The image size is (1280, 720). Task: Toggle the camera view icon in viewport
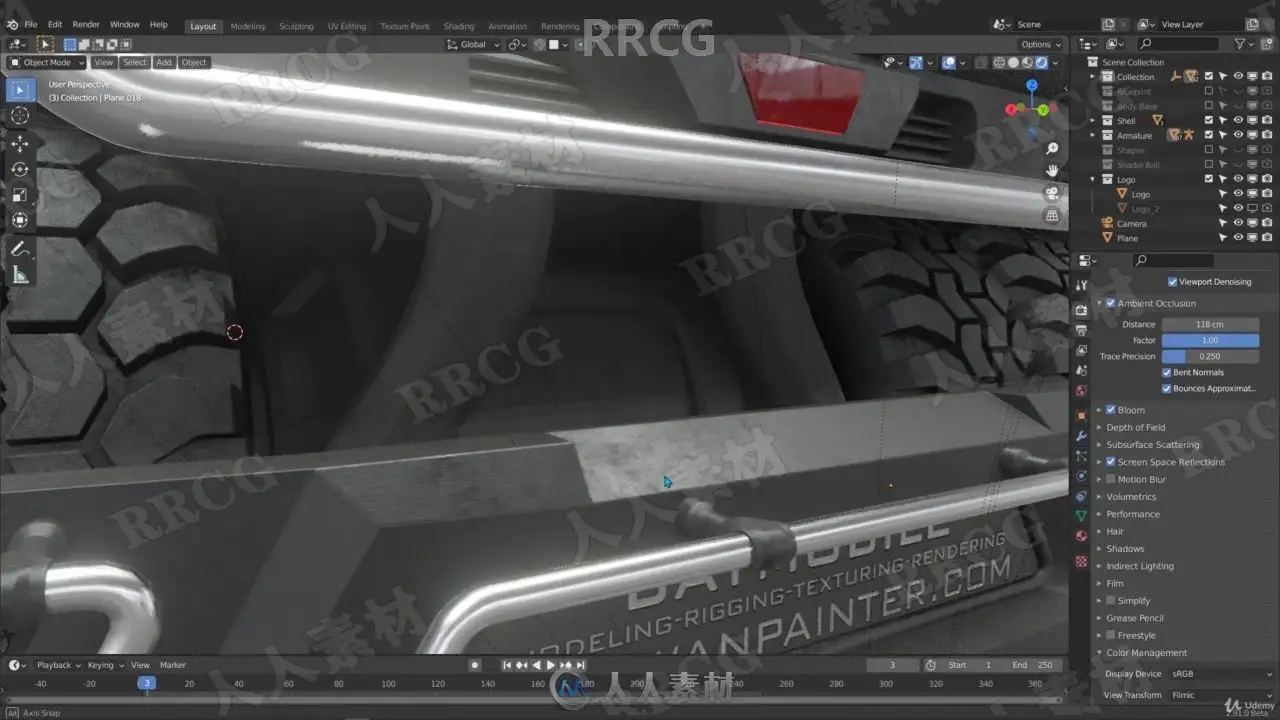pyautogui.click(x=1052, y=193)
